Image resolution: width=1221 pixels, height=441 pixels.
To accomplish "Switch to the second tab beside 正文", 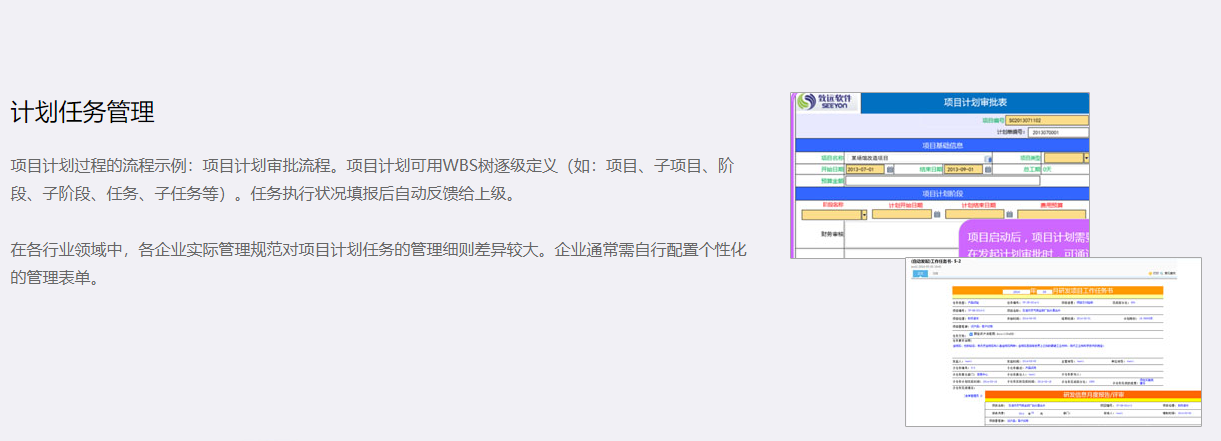I will [934, 273].
